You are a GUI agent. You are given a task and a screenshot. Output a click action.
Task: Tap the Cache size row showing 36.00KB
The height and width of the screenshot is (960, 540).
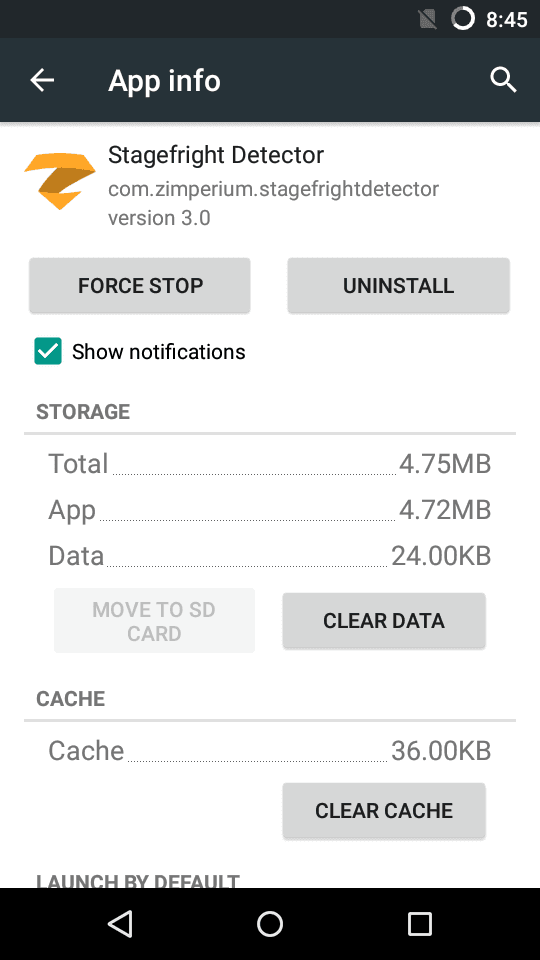pyautogui.click(x=269, y=751)
